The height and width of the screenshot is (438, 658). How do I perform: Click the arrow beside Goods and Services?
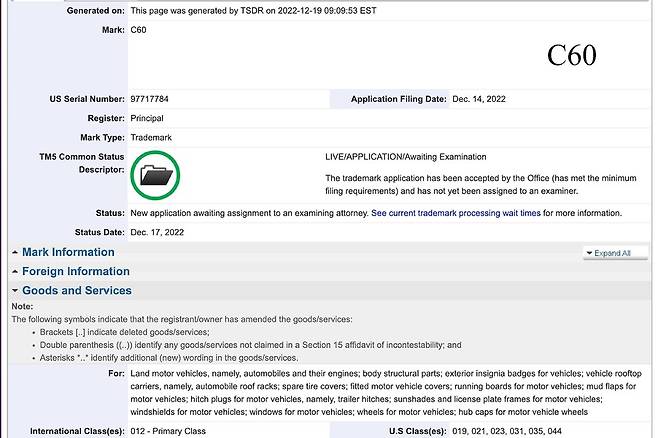click(x=15, y=290)
